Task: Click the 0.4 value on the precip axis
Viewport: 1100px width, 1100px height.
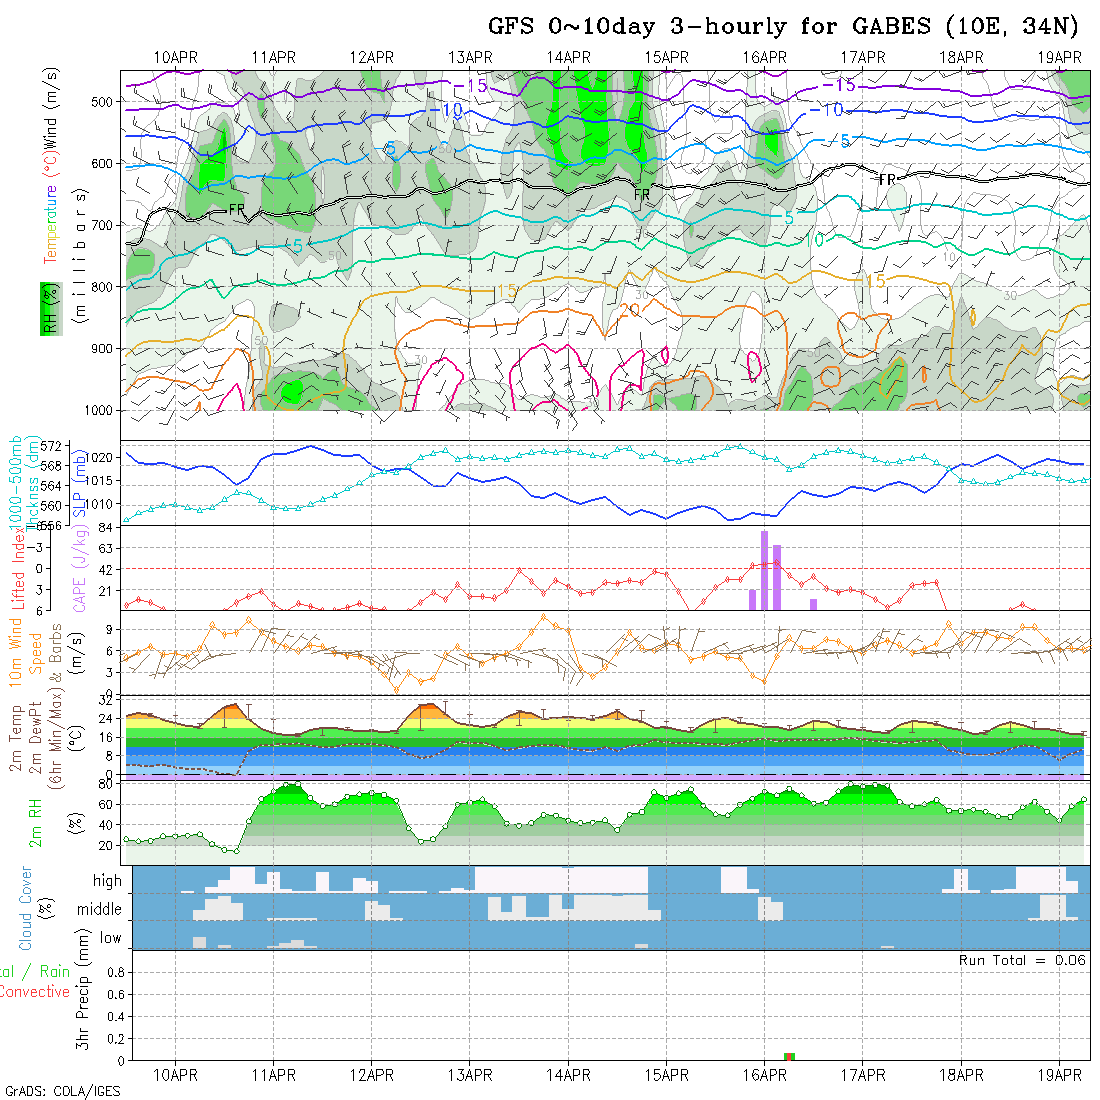Action: point(116,1017)
